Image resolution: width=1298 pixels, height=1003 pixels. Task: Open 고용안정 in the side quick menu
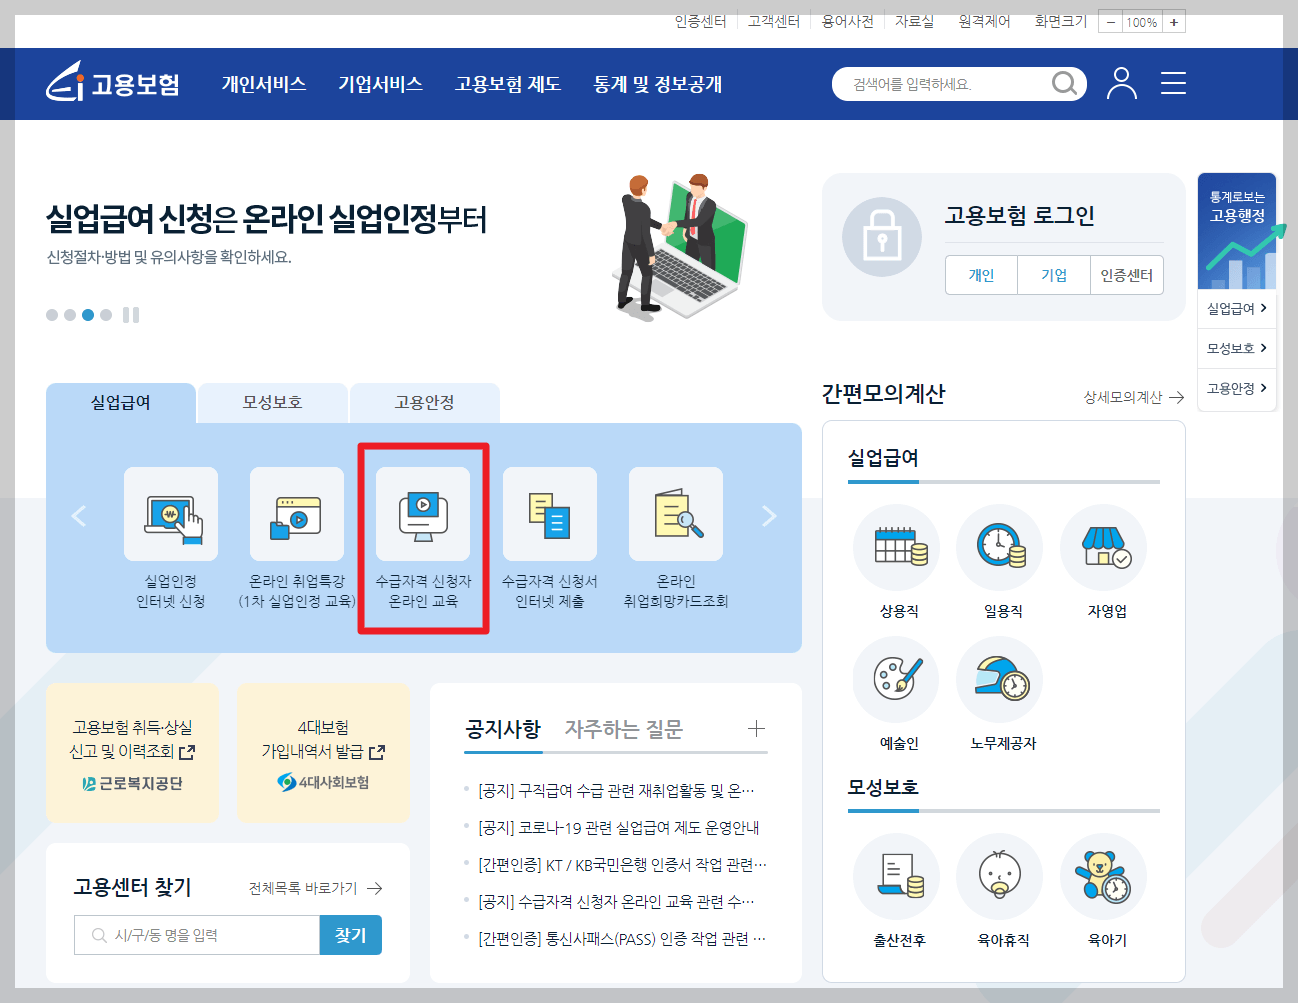pos(1237,388)
